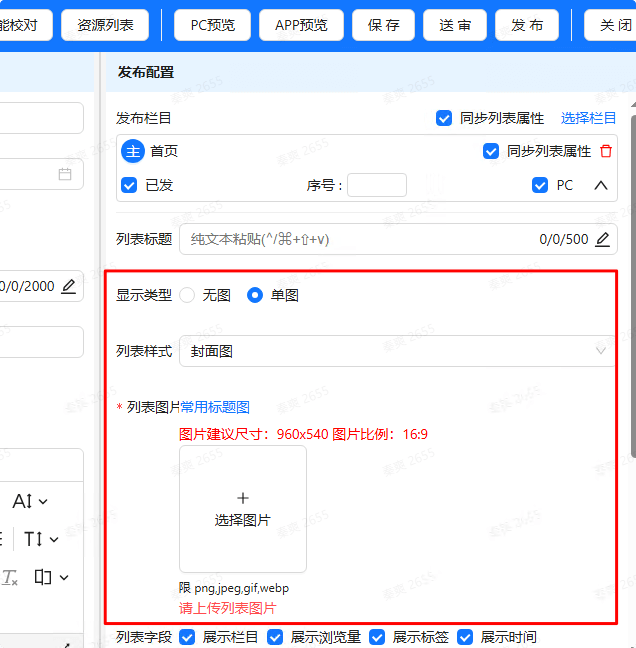
Task: Toggle the PC checkbox
Action: (x=540, y=185)
